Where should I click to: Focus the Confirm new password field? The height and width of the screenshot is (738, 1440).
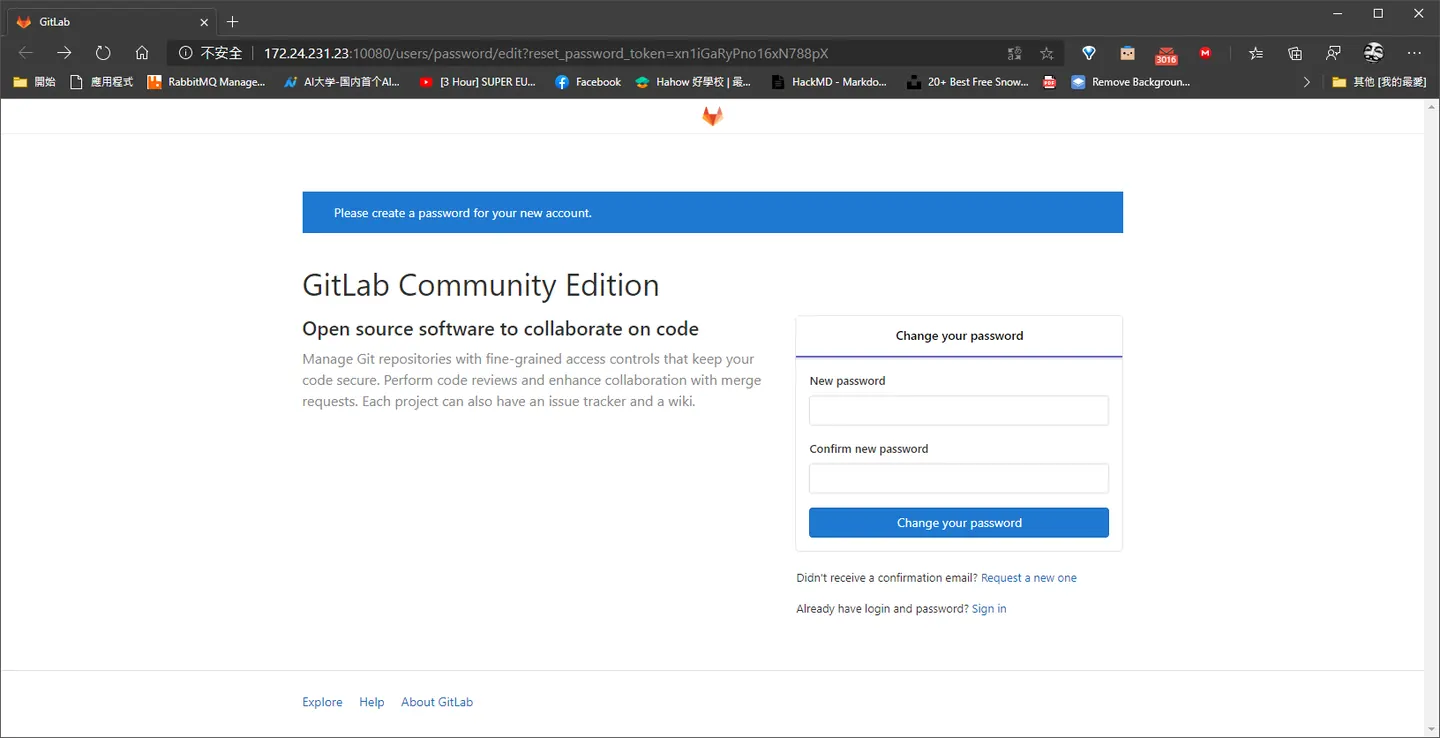959,479
